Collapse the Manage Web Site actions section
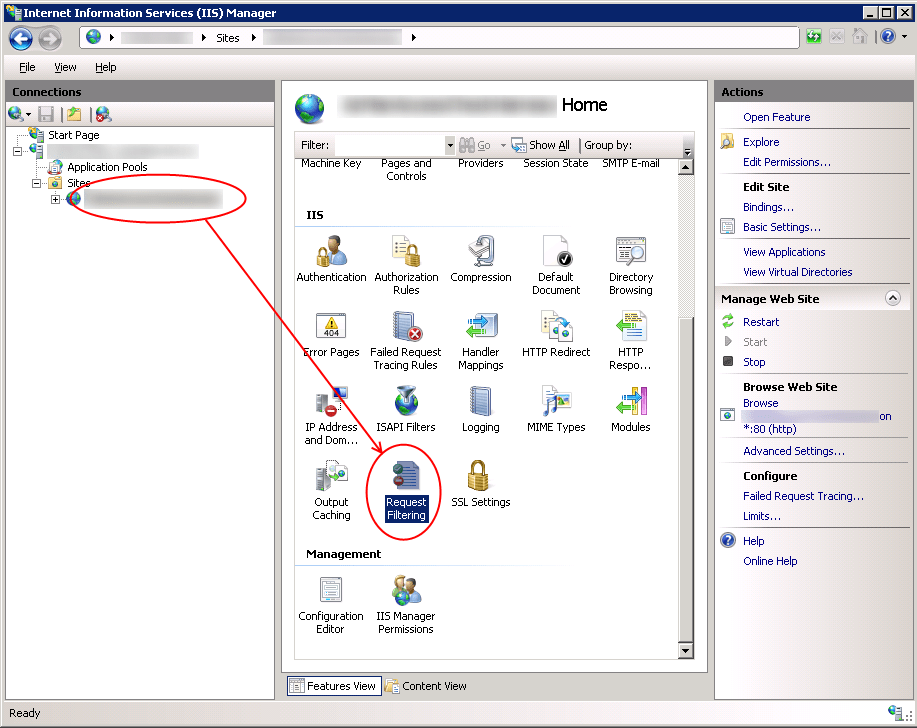 pos(893,298)
